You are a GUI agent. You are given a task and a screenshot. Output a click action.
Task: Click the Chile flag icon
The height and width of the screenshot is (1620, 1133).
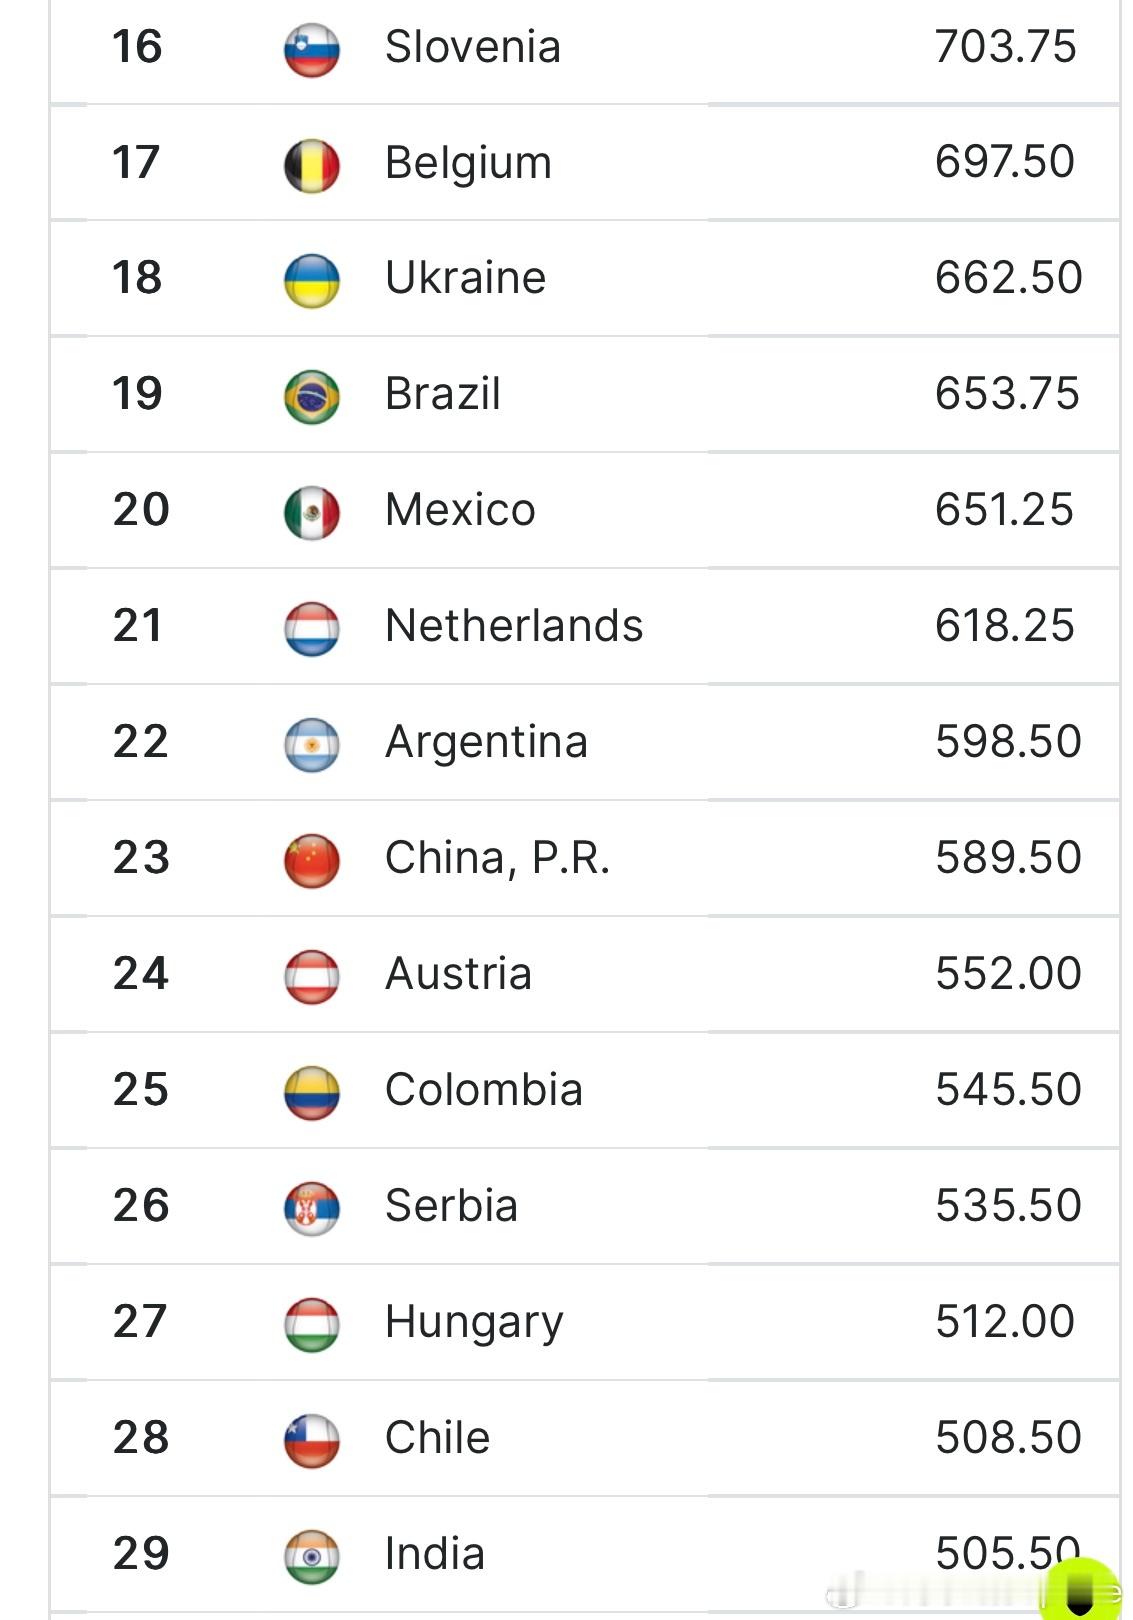pos(312,1441)
